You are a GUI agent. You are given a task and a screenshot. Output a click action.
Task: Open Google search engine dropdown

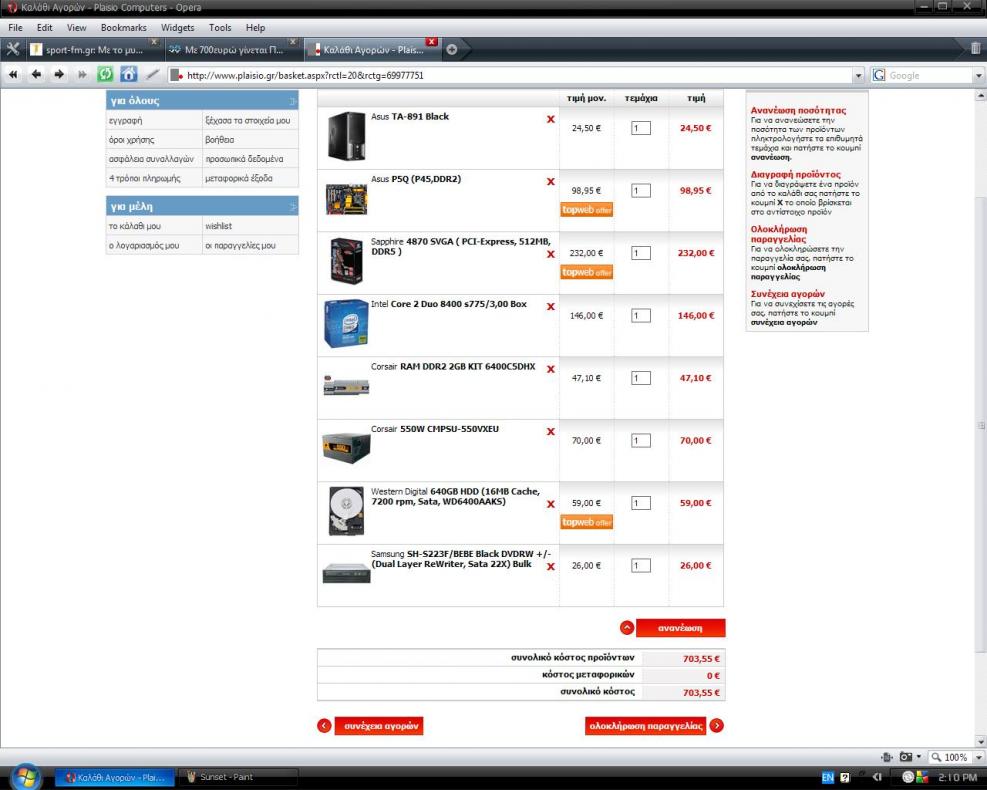click(x=979, y=76)
